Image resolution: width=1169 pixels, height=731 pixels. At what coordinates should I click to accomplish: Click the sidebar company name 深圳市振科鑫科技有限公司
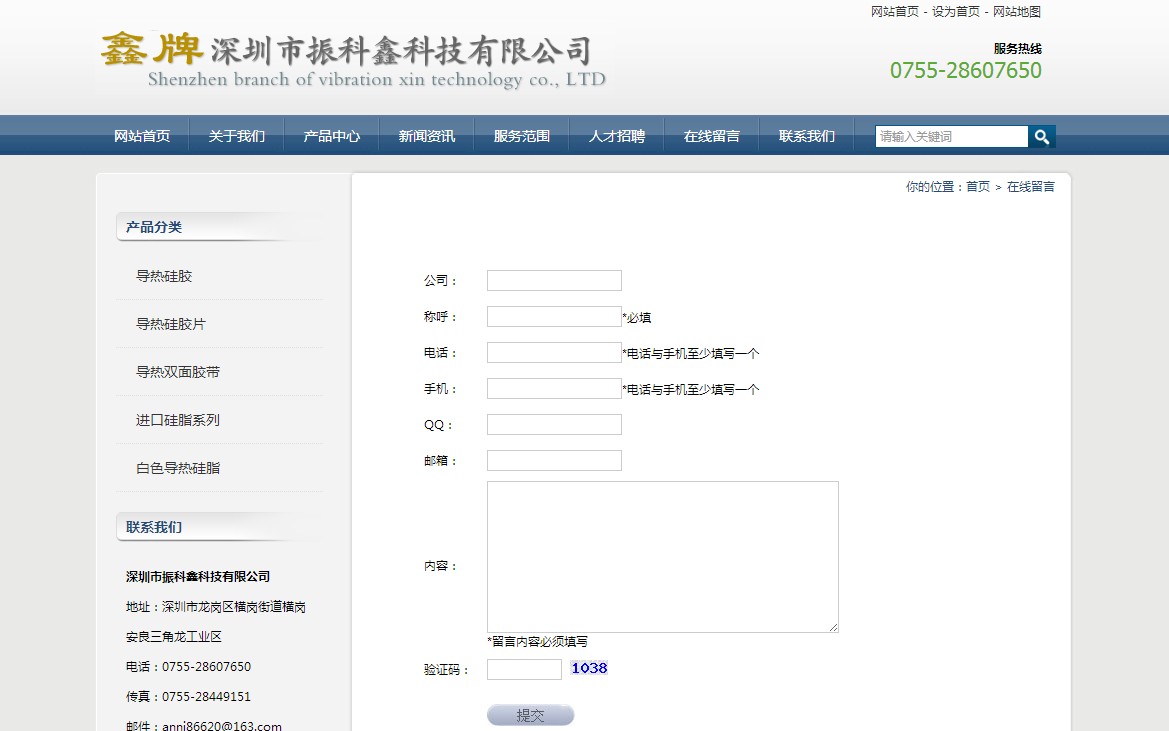(x=198, y=577)
